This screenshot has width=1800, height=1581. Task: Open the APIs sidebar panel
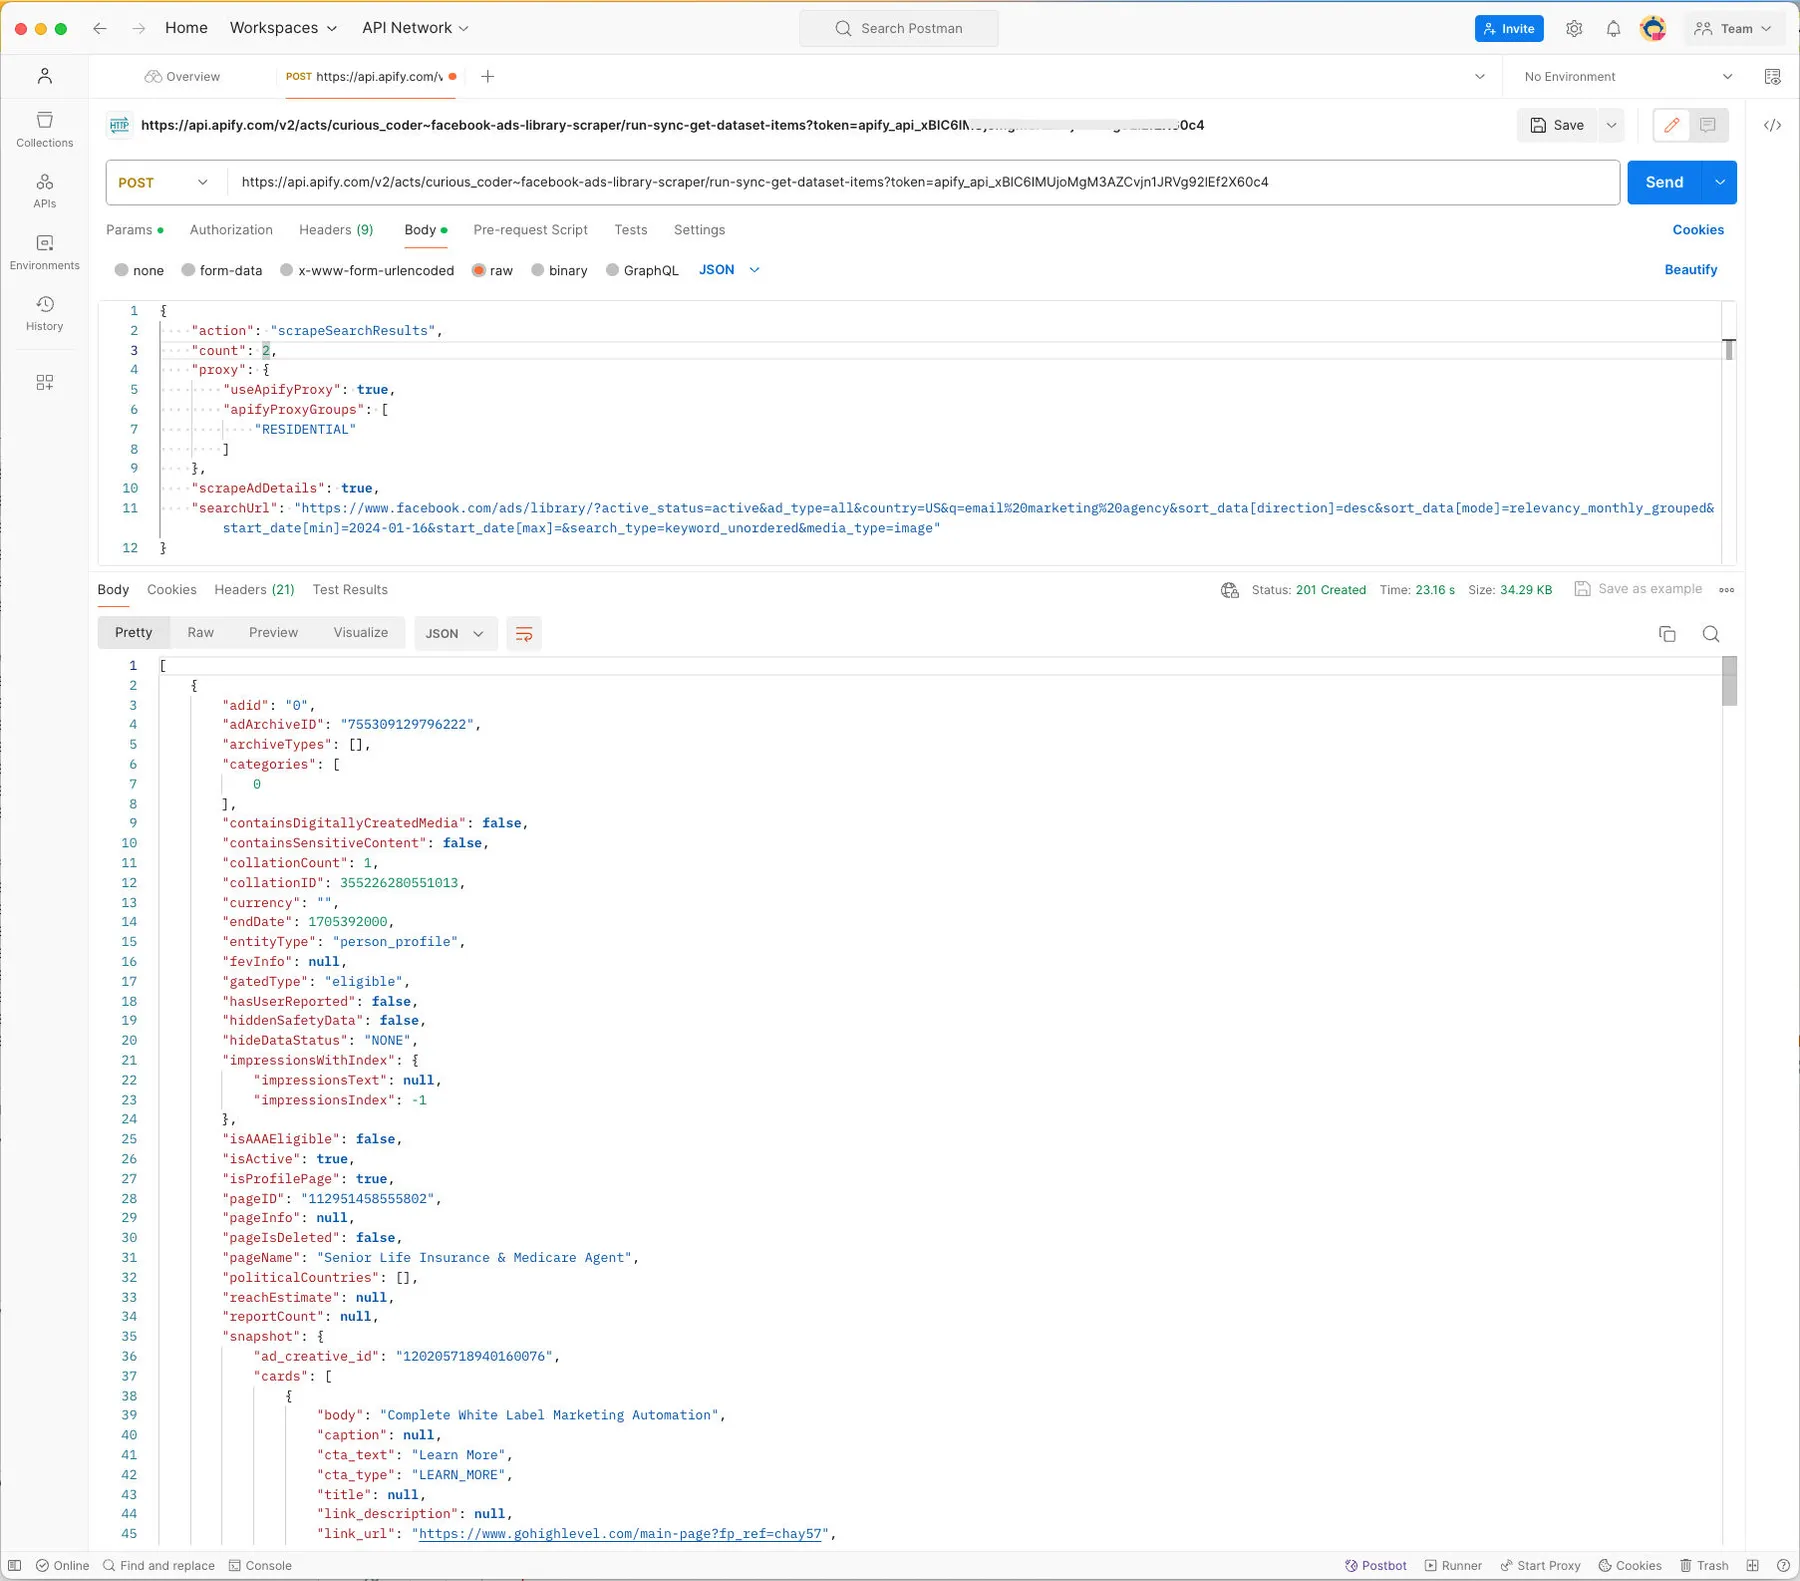pos(45,191)
